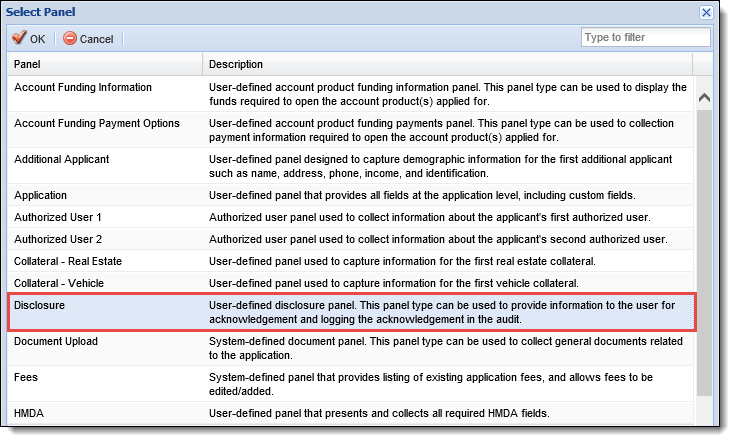Sort by the Description column header

tap(447, 64)
